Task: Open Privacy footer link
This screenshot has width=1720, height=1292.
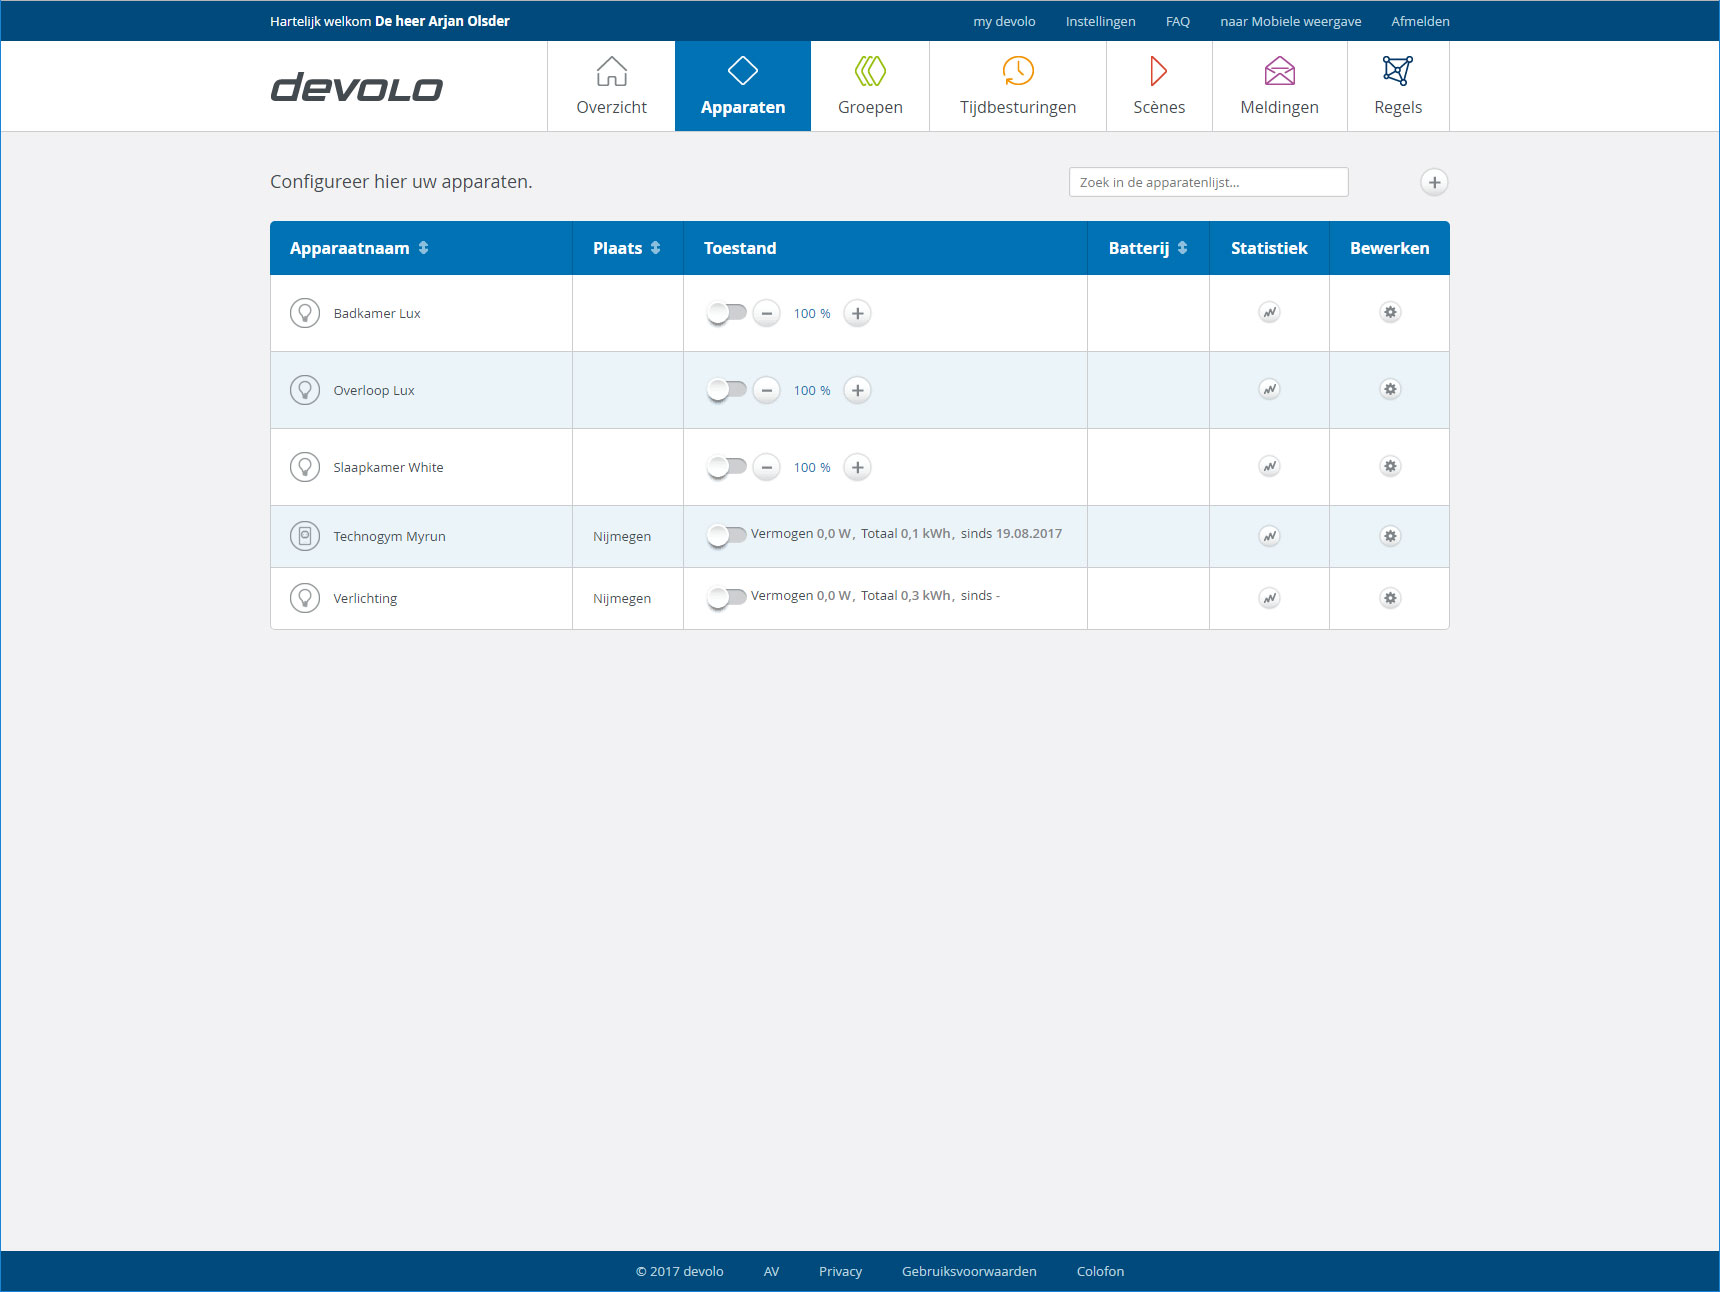Action: pos(840,1271)
